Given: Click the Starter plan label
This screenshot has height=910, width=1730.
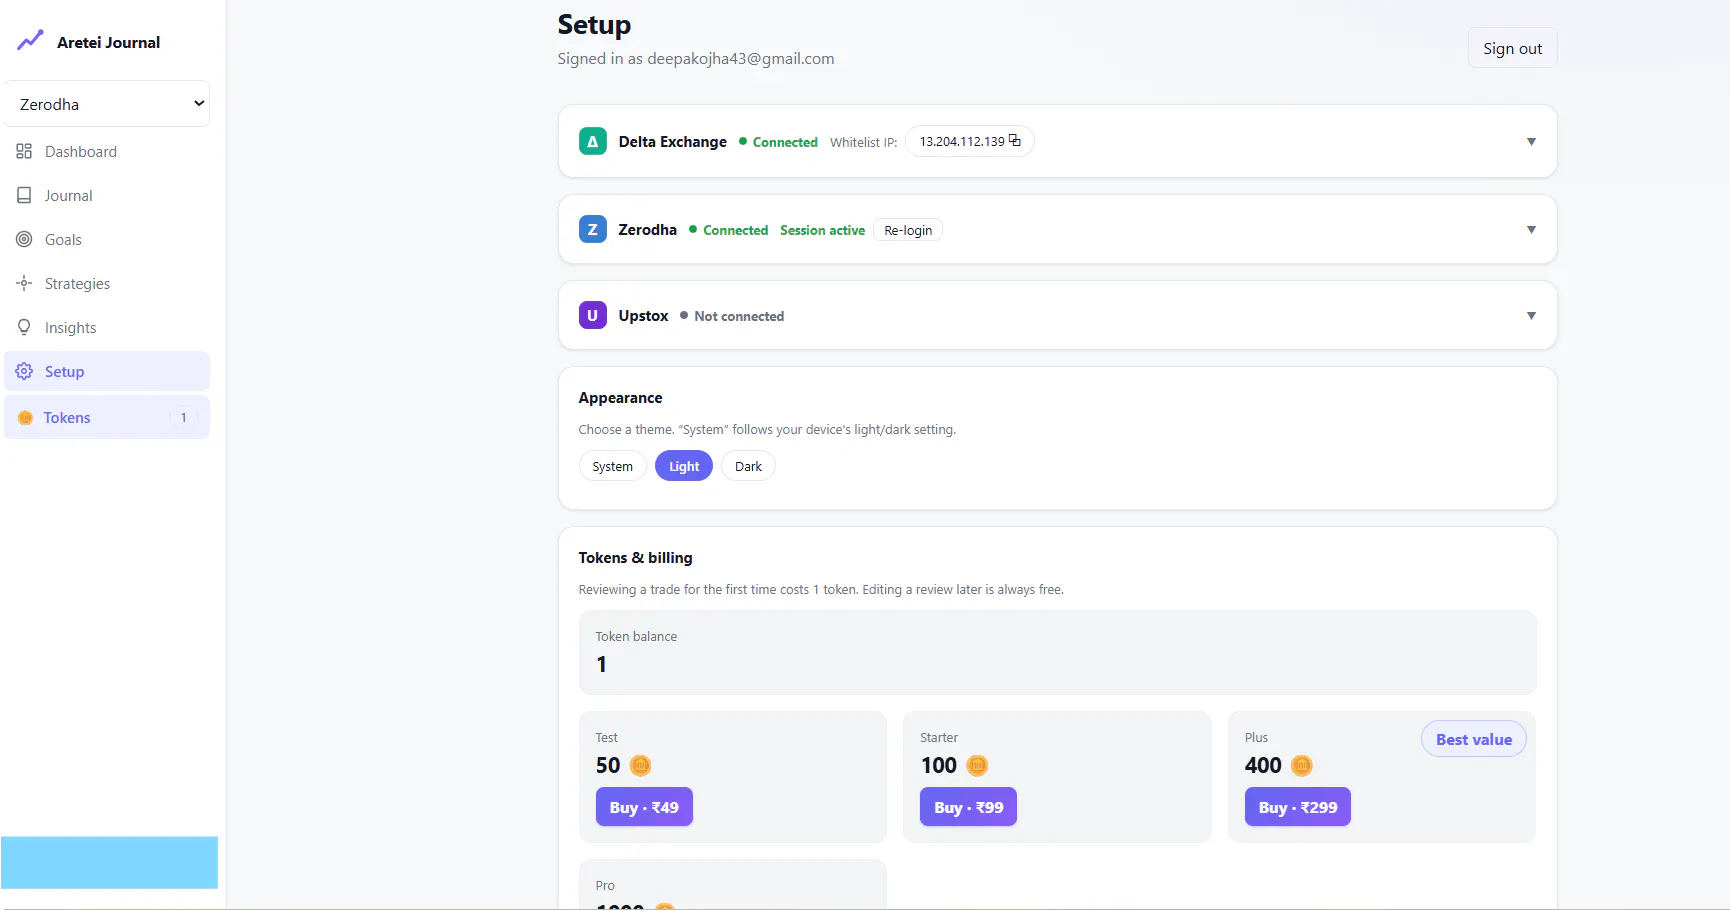Looking at the screenshot, I should pyautogui.click(x=939, y=738).
